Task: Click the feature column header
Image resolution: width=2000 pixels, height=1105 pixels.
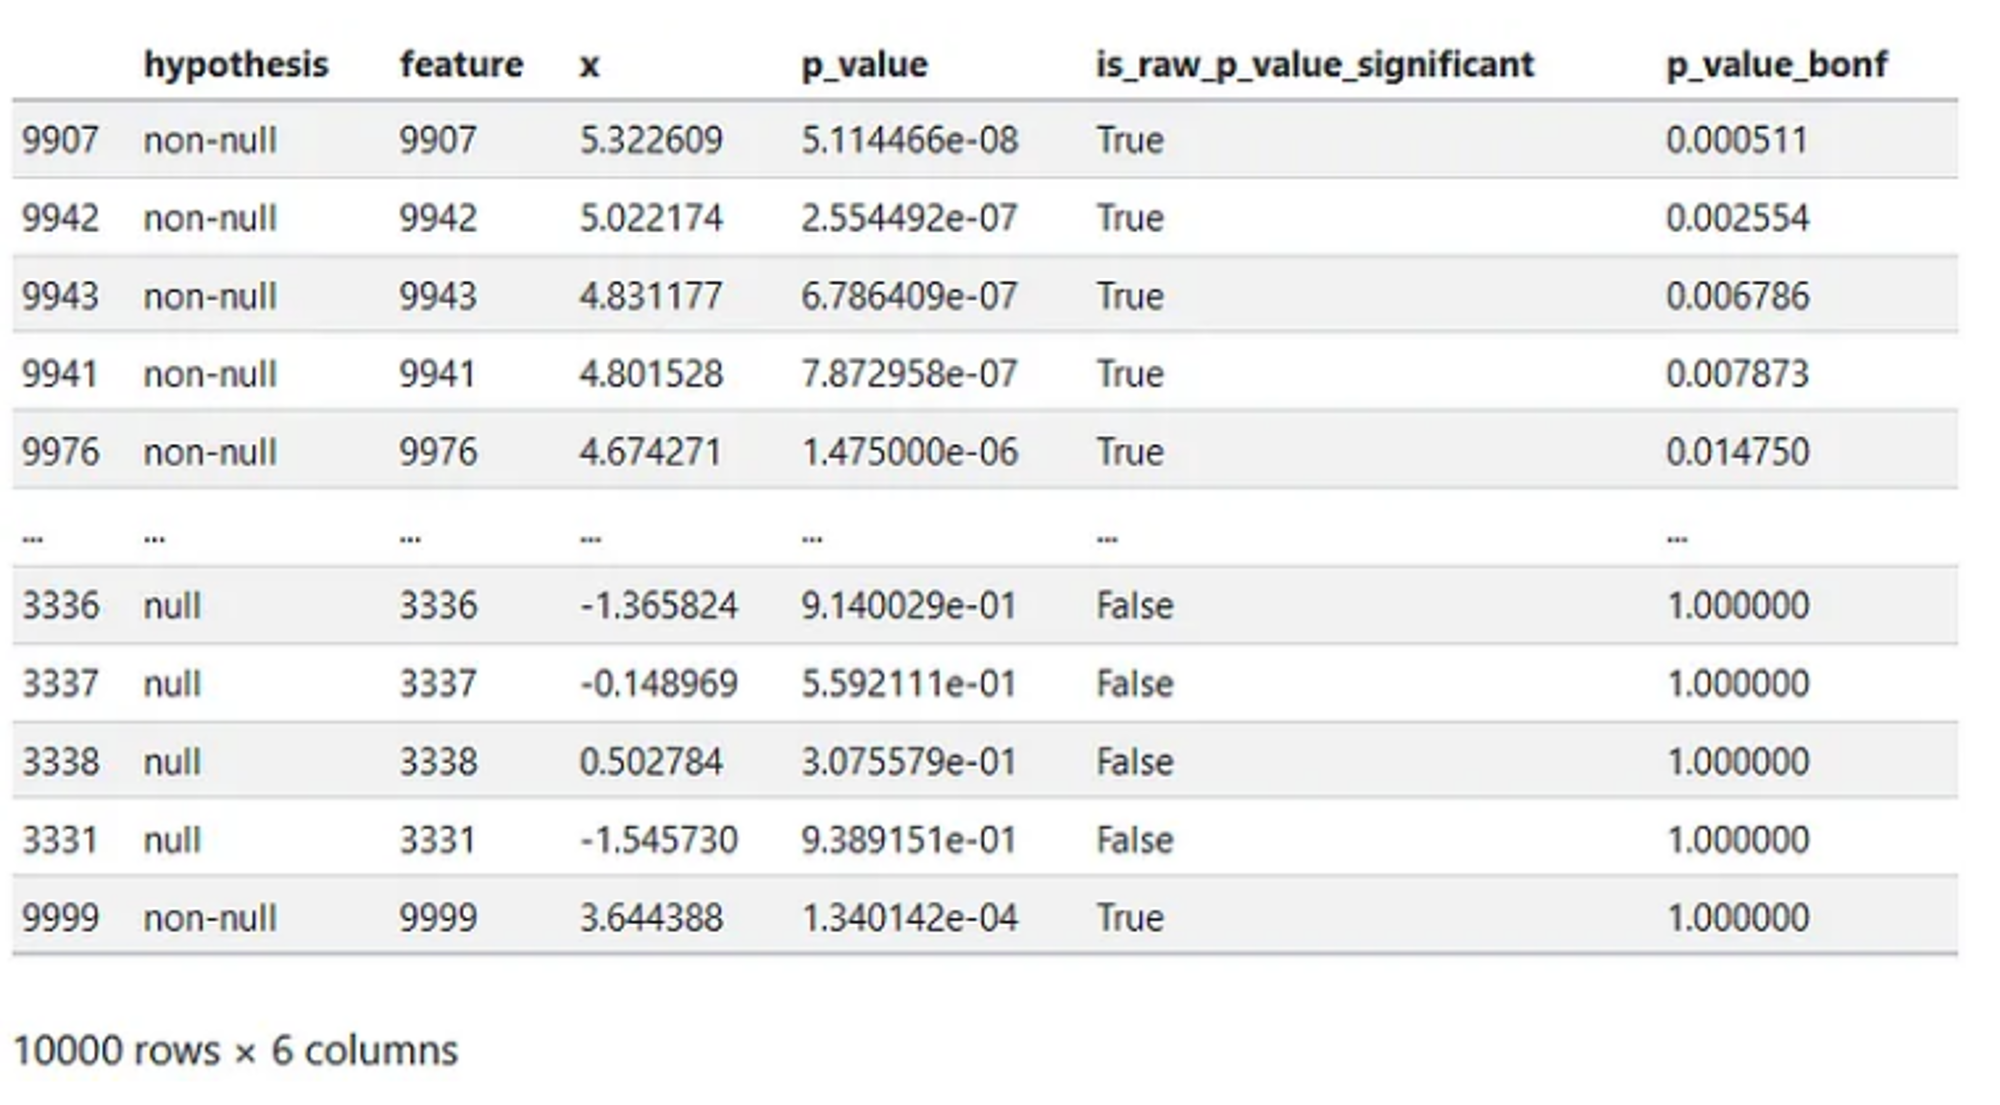Action: pos(461,65)
